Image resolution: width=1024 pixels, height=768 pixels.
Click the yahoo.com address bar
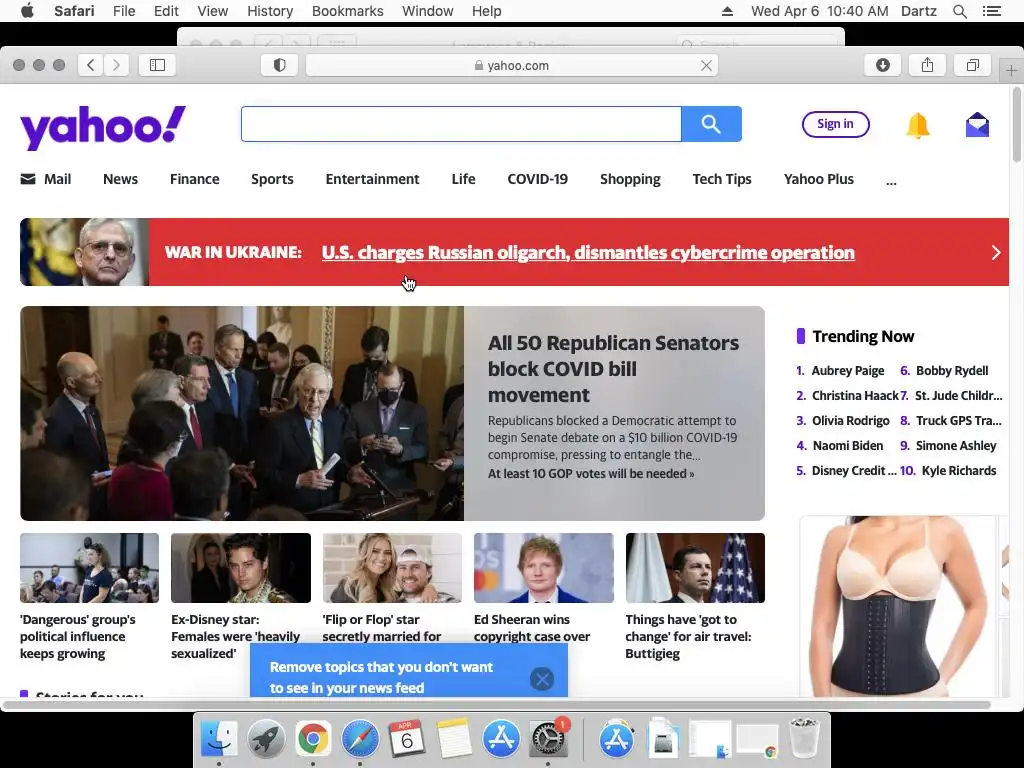pos(512,65)
